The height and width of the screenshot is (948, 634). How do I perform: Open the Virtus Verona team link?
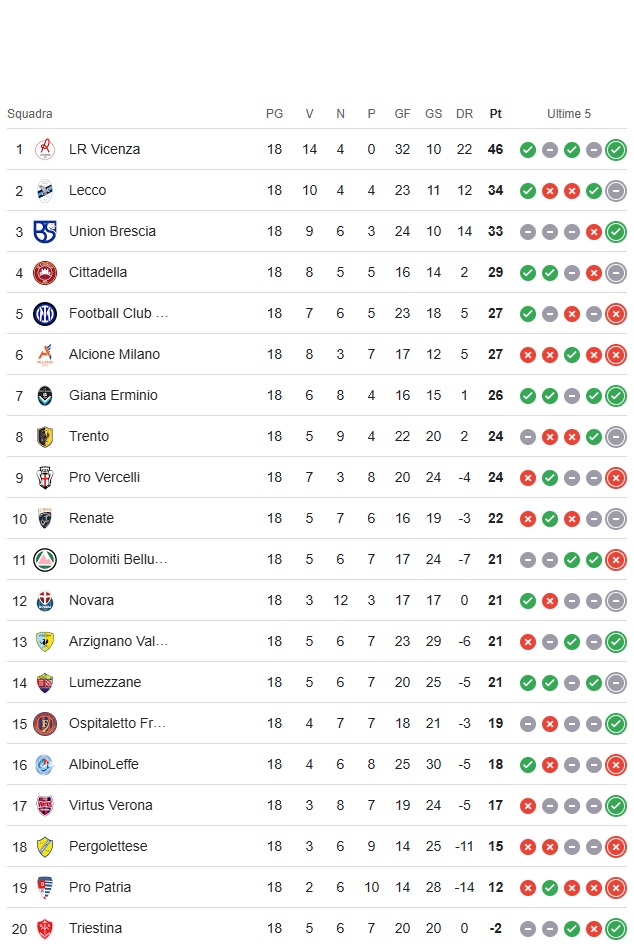coord(110,806)
